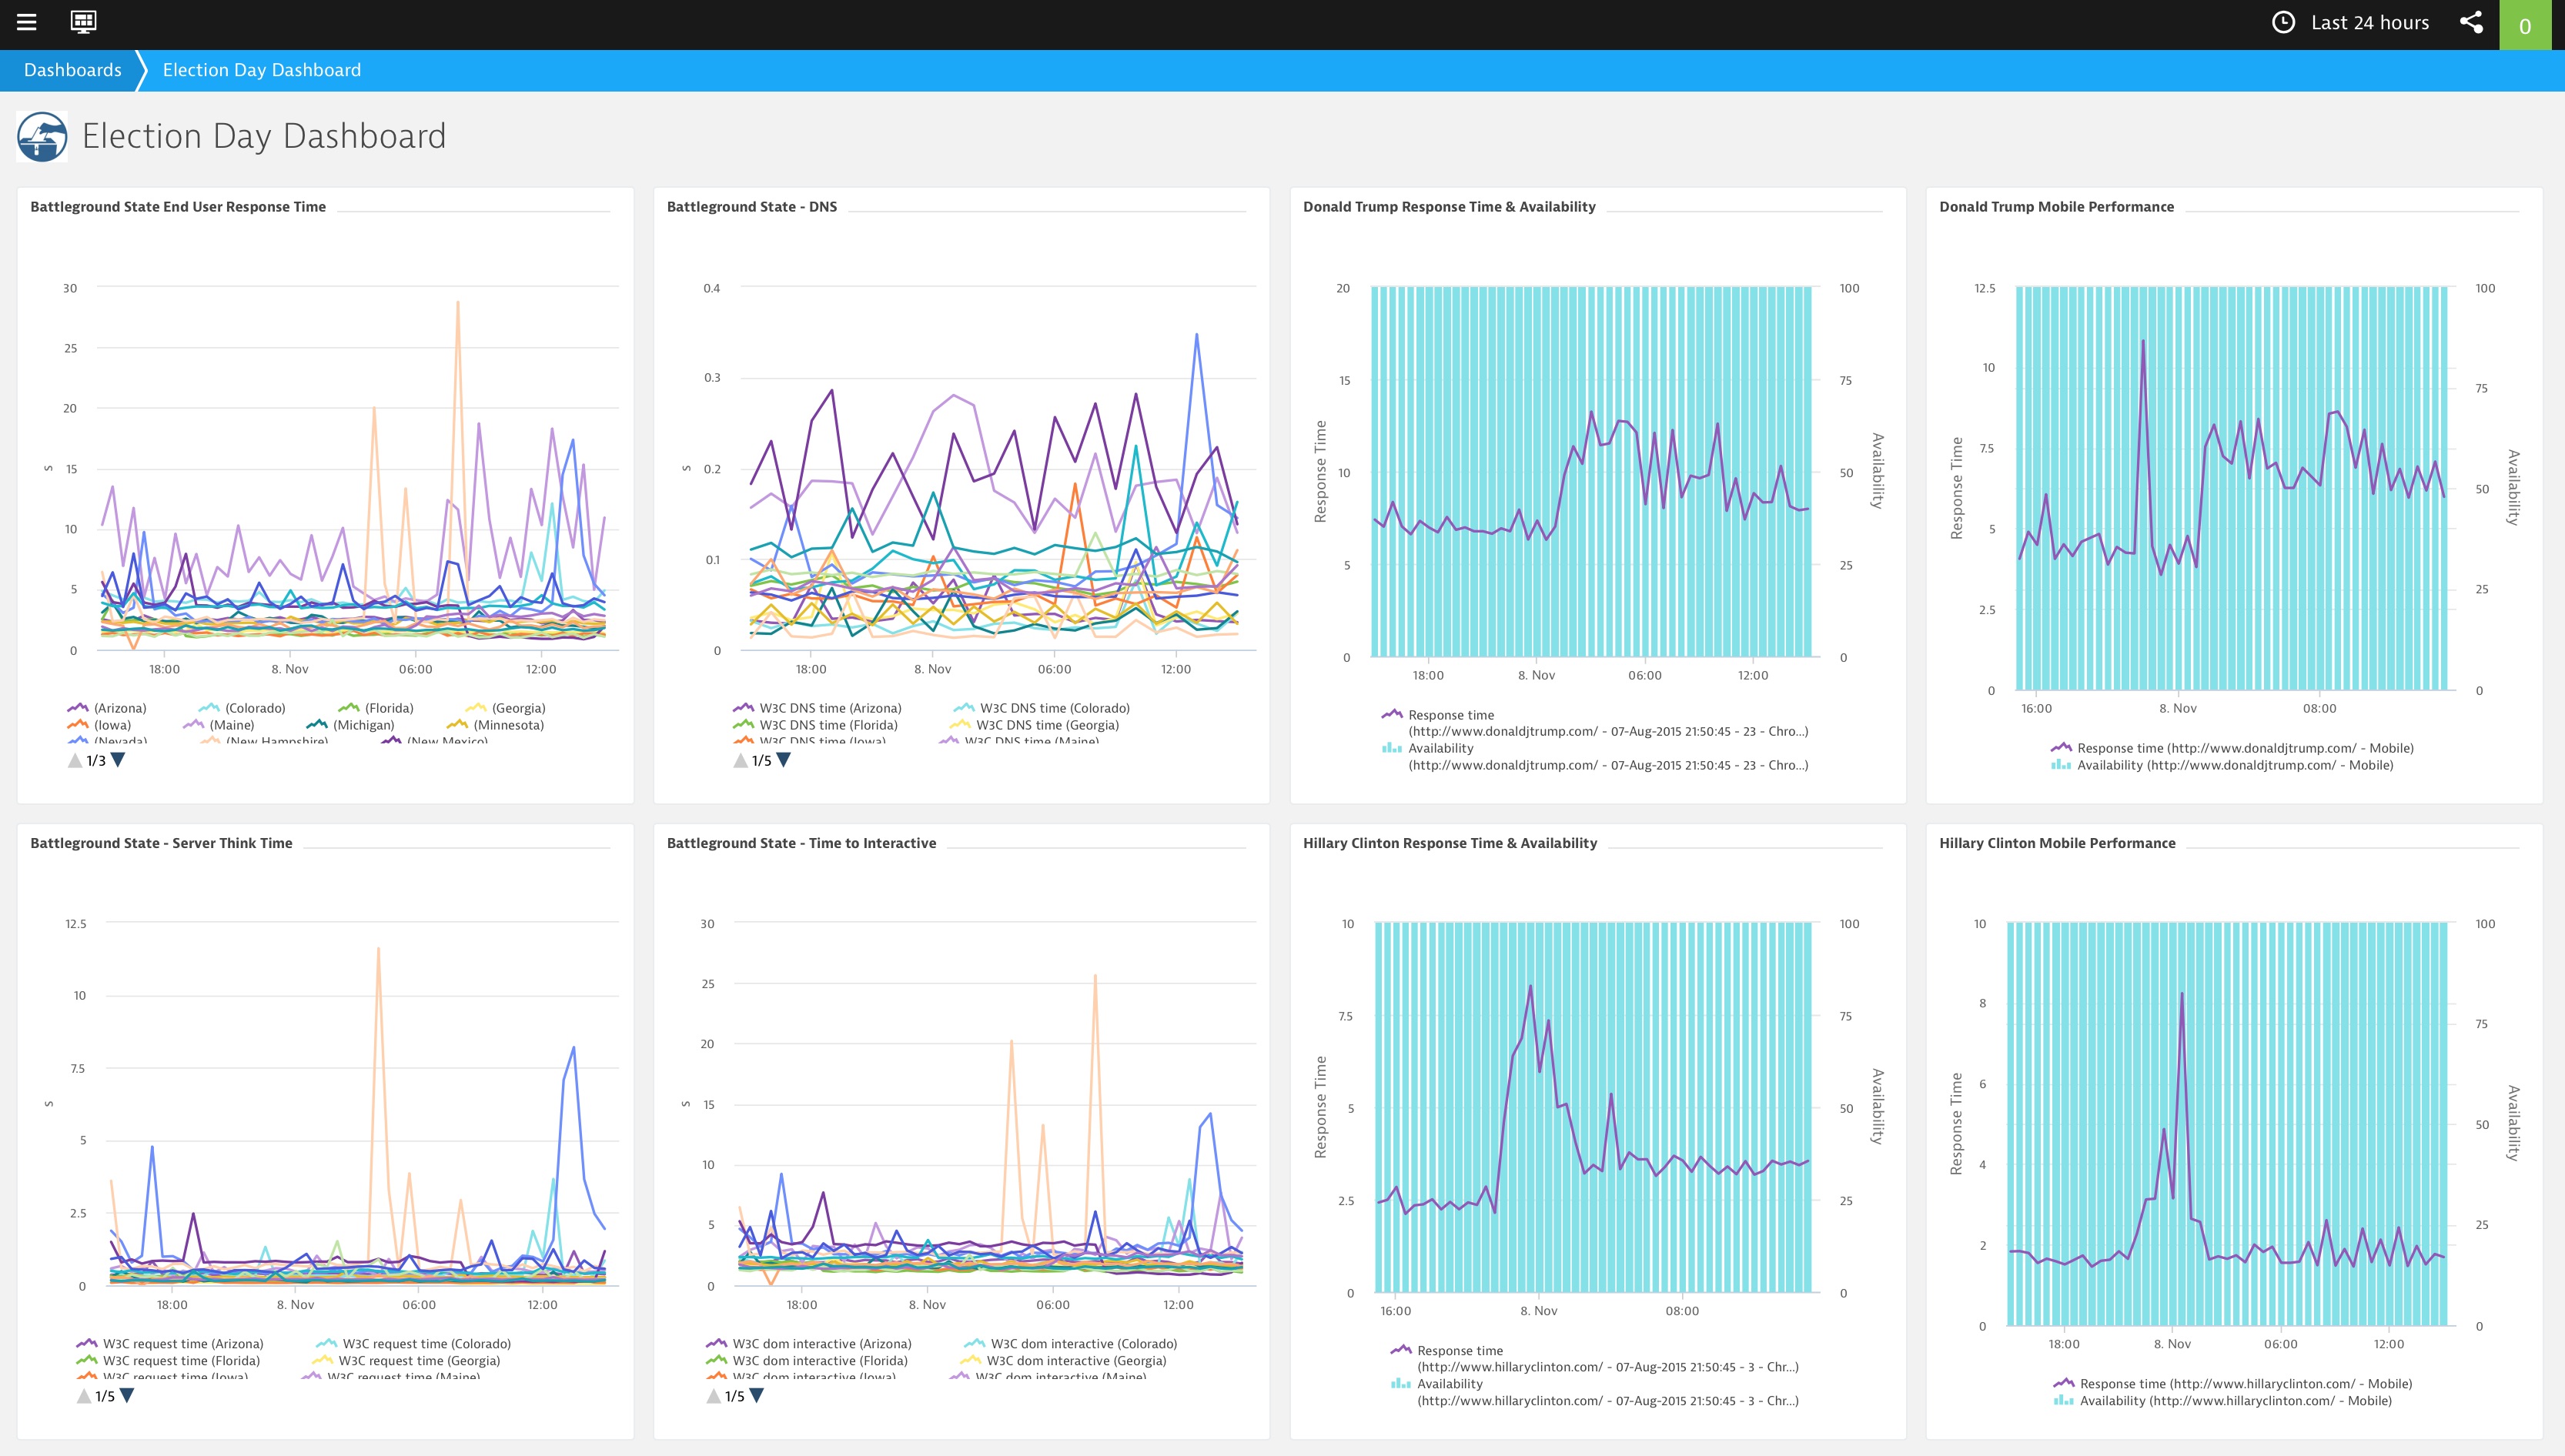Image resolution: width=2565 pixels, height=1456 pixels.
Task: Toggle (Florida) series in End User Response Time legend
Action: click(376, 708)
